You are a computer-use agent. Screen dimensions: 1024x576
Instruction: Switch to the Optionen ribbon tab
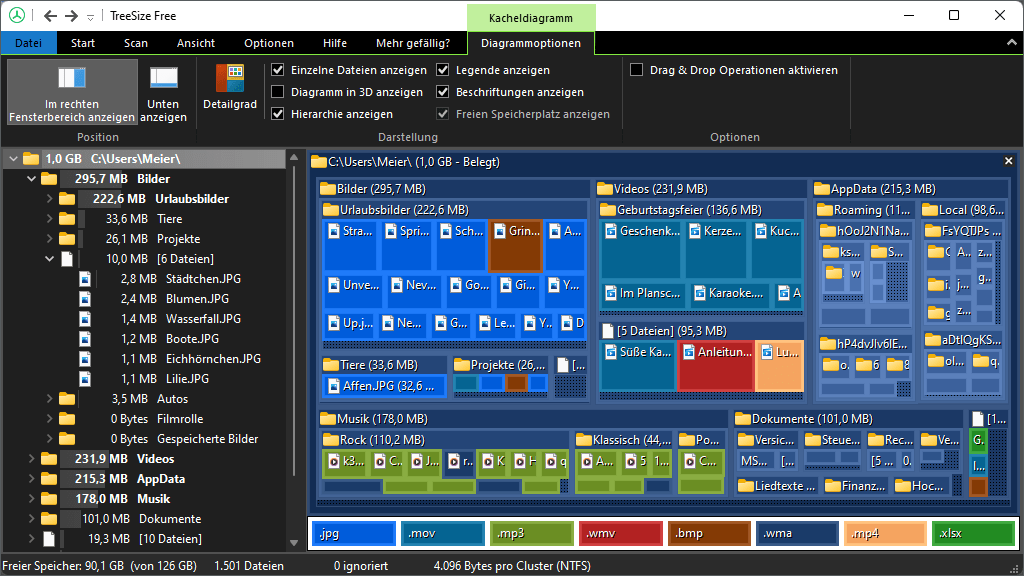pyautogui.click(x=269, y=43)
